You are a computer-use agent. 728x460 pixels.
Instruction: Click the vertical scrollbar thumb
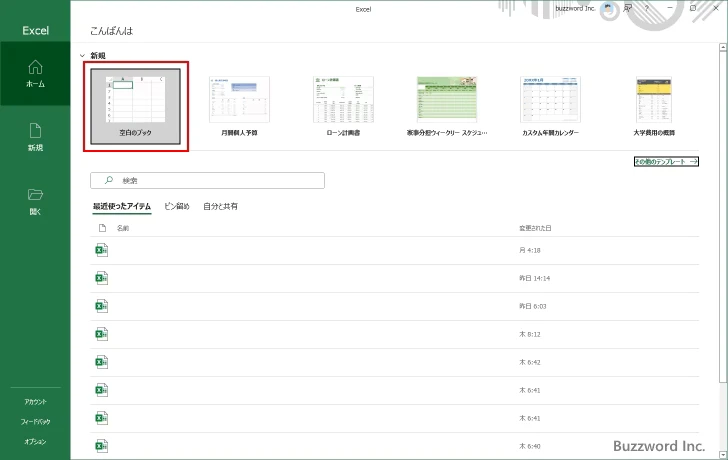pos(723,217)
